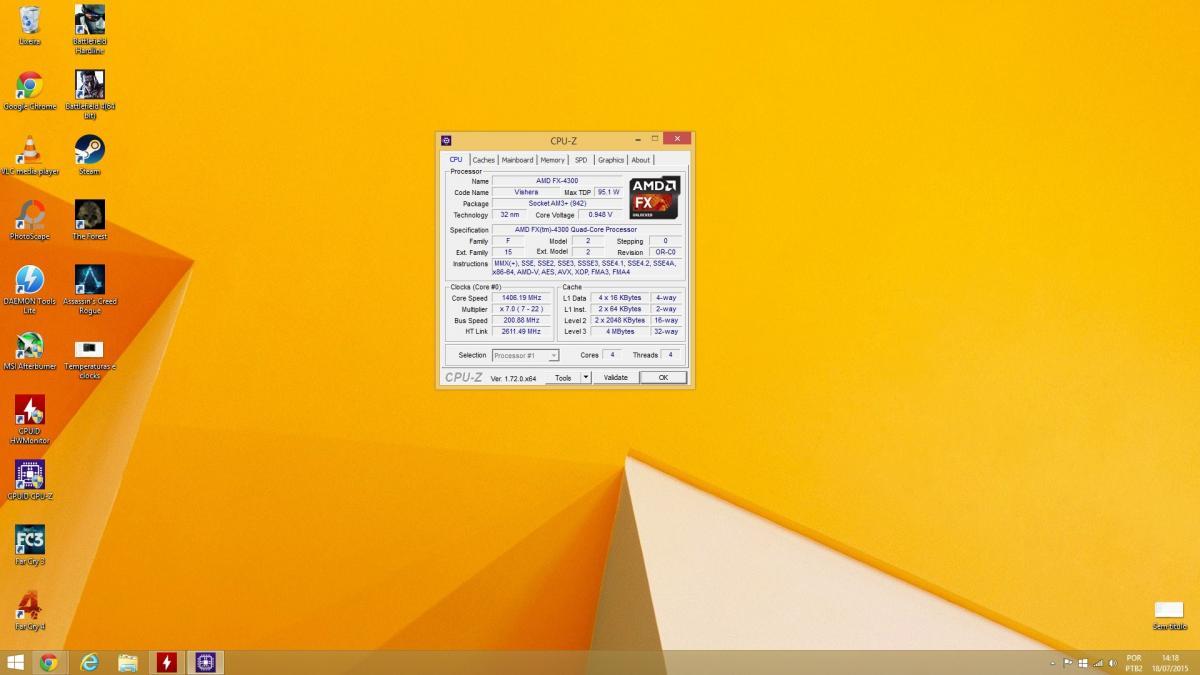
Task: Click the HT Link value '2611.49 MHz'
Action: pyautogui.click(x=521, y=331)
